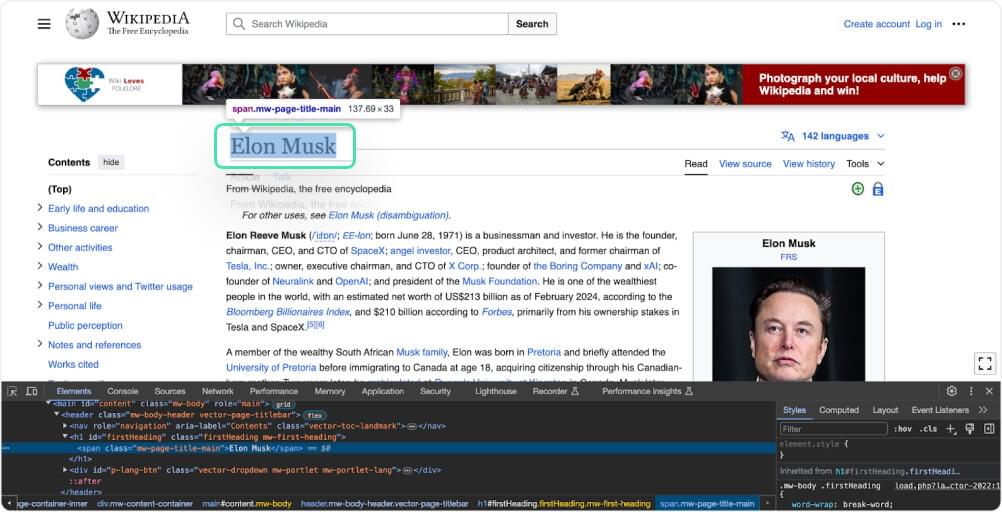Click the Create account link
Screen dimensions: 1002x512
877,24
